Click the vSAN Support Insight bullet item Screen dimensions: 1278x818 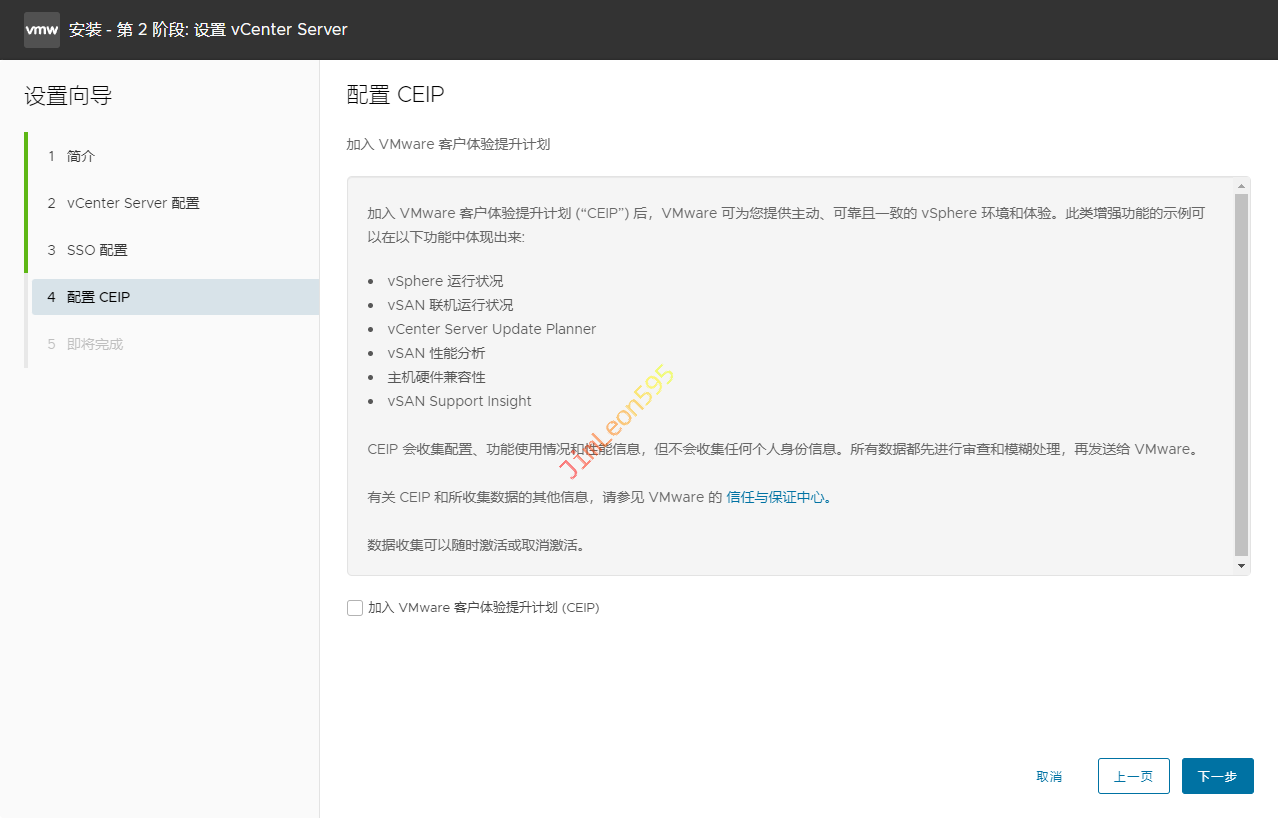tap(459, 401)
